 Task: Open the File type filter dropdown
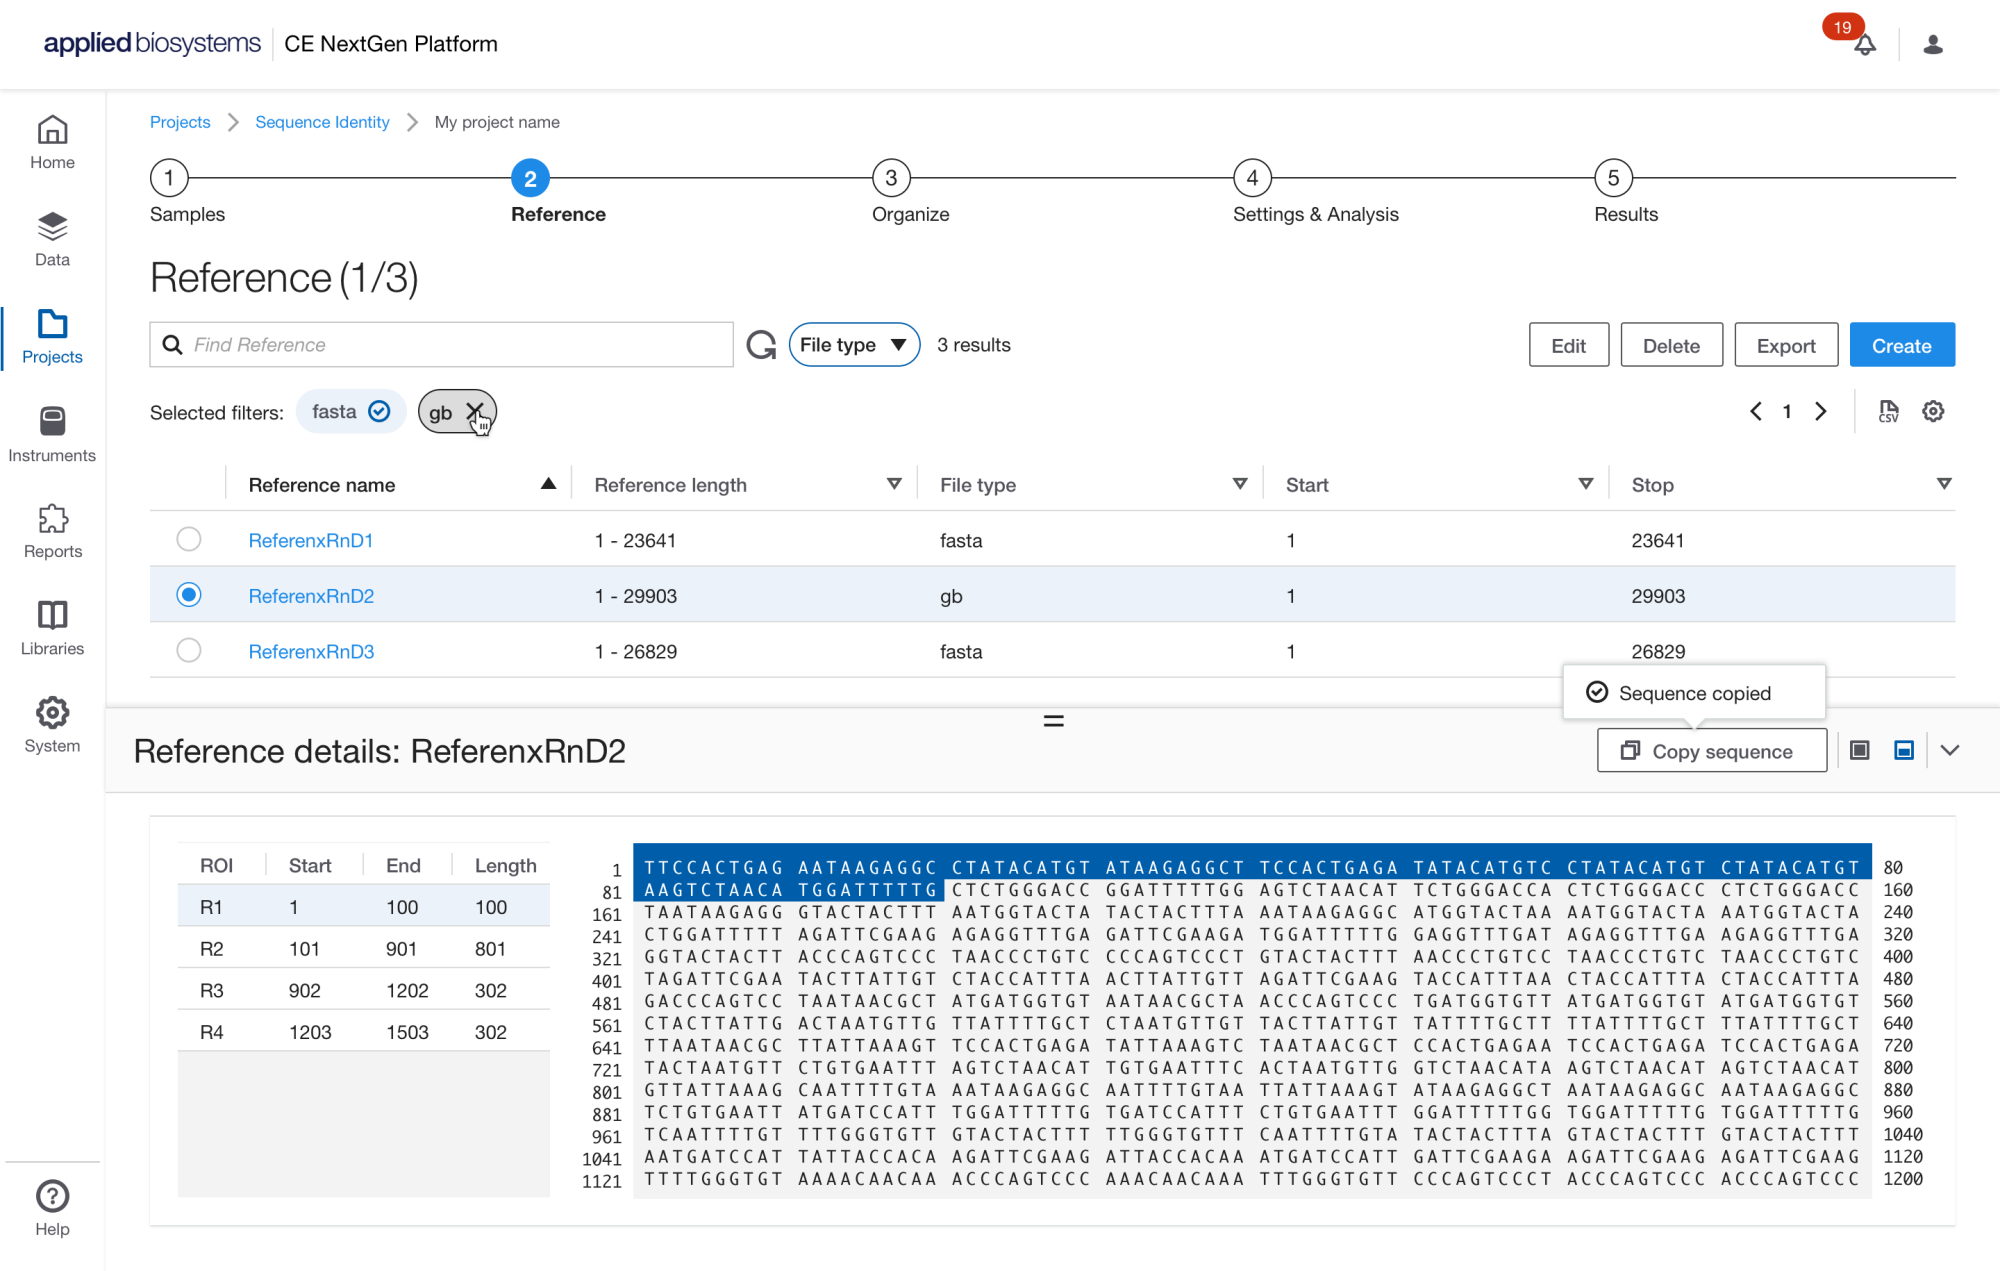coord(854,345)
